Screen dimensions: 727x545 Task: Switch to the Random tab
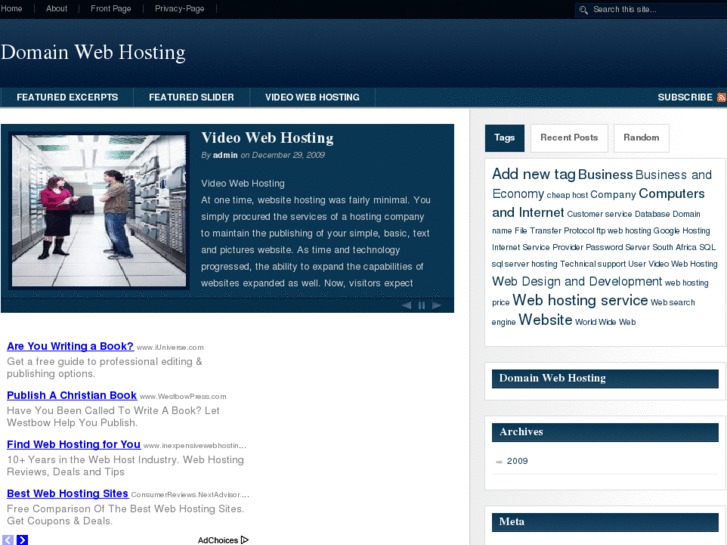641,138
